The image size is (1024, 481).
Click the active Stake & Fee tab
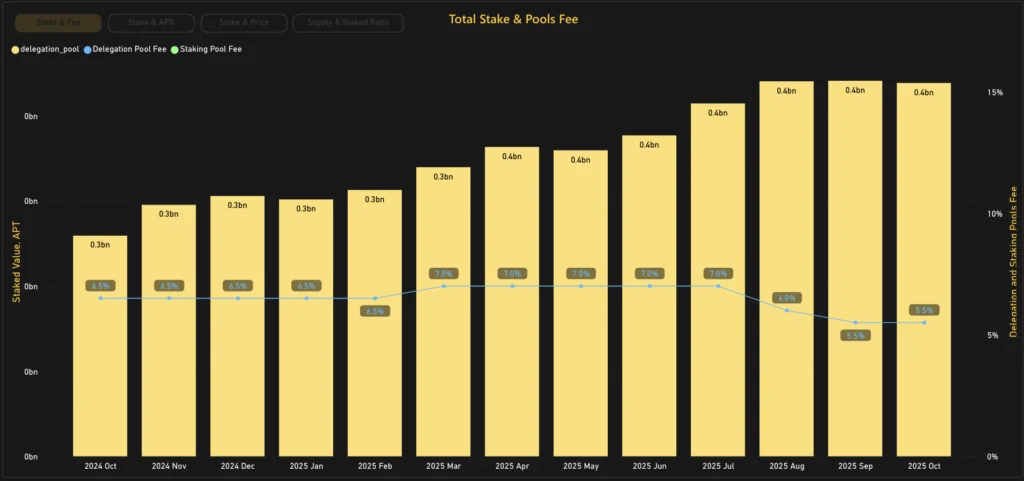click(x=58, y=22)
